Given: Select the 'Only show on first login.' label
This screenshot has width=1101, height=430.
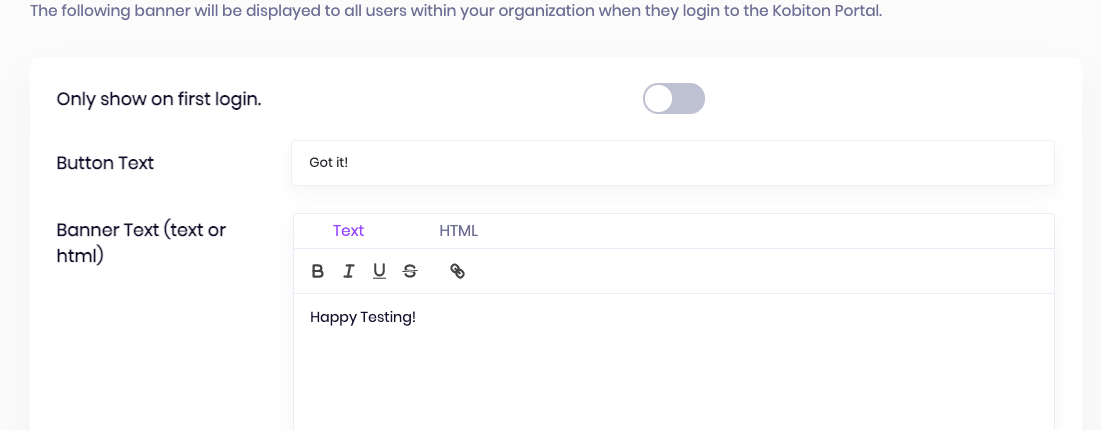Looking at the screenshot, I should pyautogui.click(x=159, y=99).
